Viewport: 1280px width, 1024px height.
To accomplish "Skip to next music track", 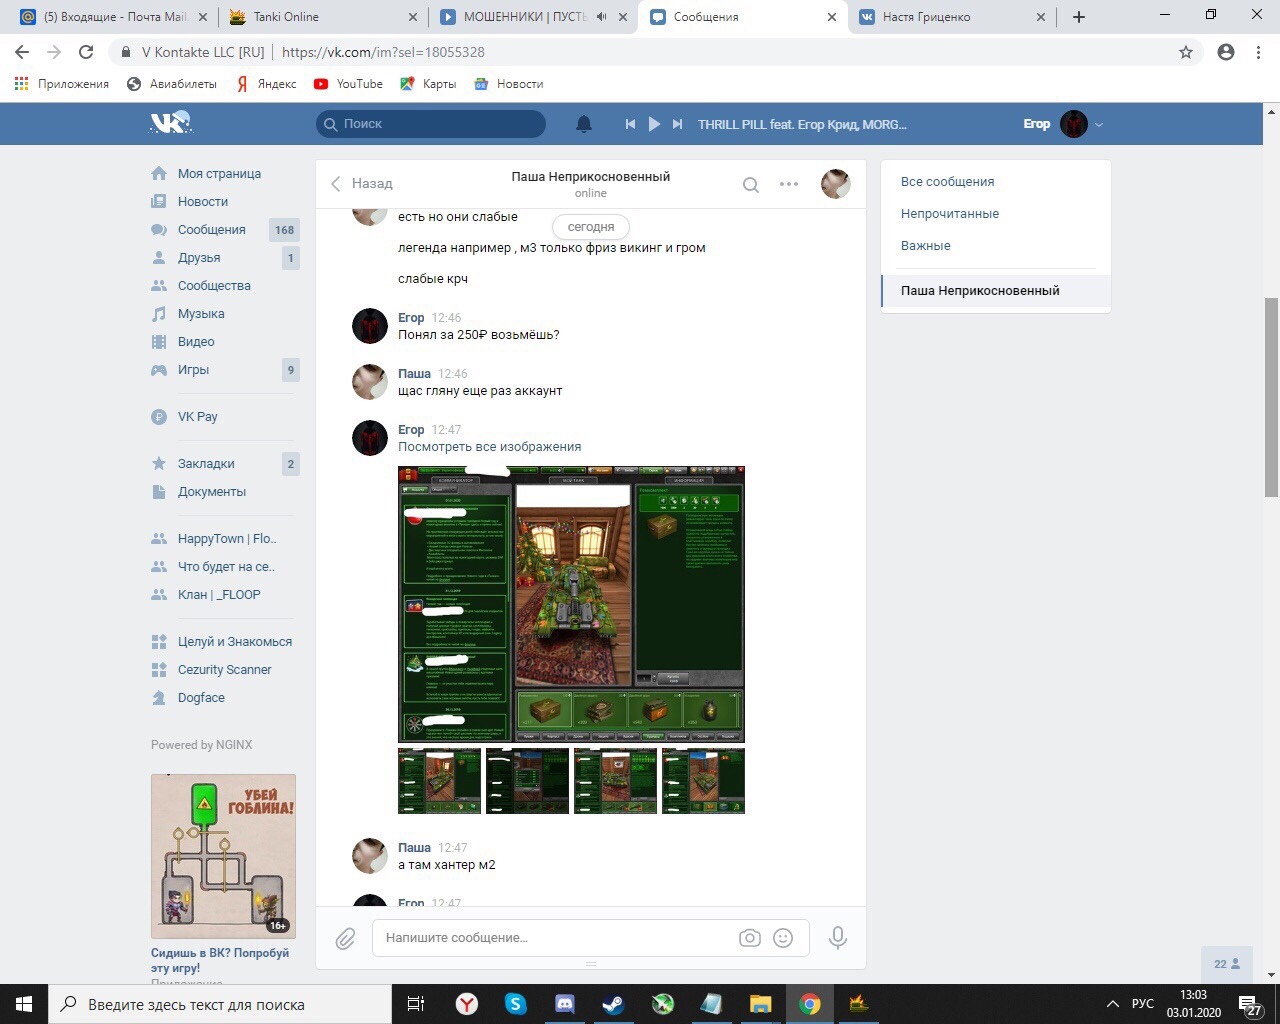I will [677, 124].
